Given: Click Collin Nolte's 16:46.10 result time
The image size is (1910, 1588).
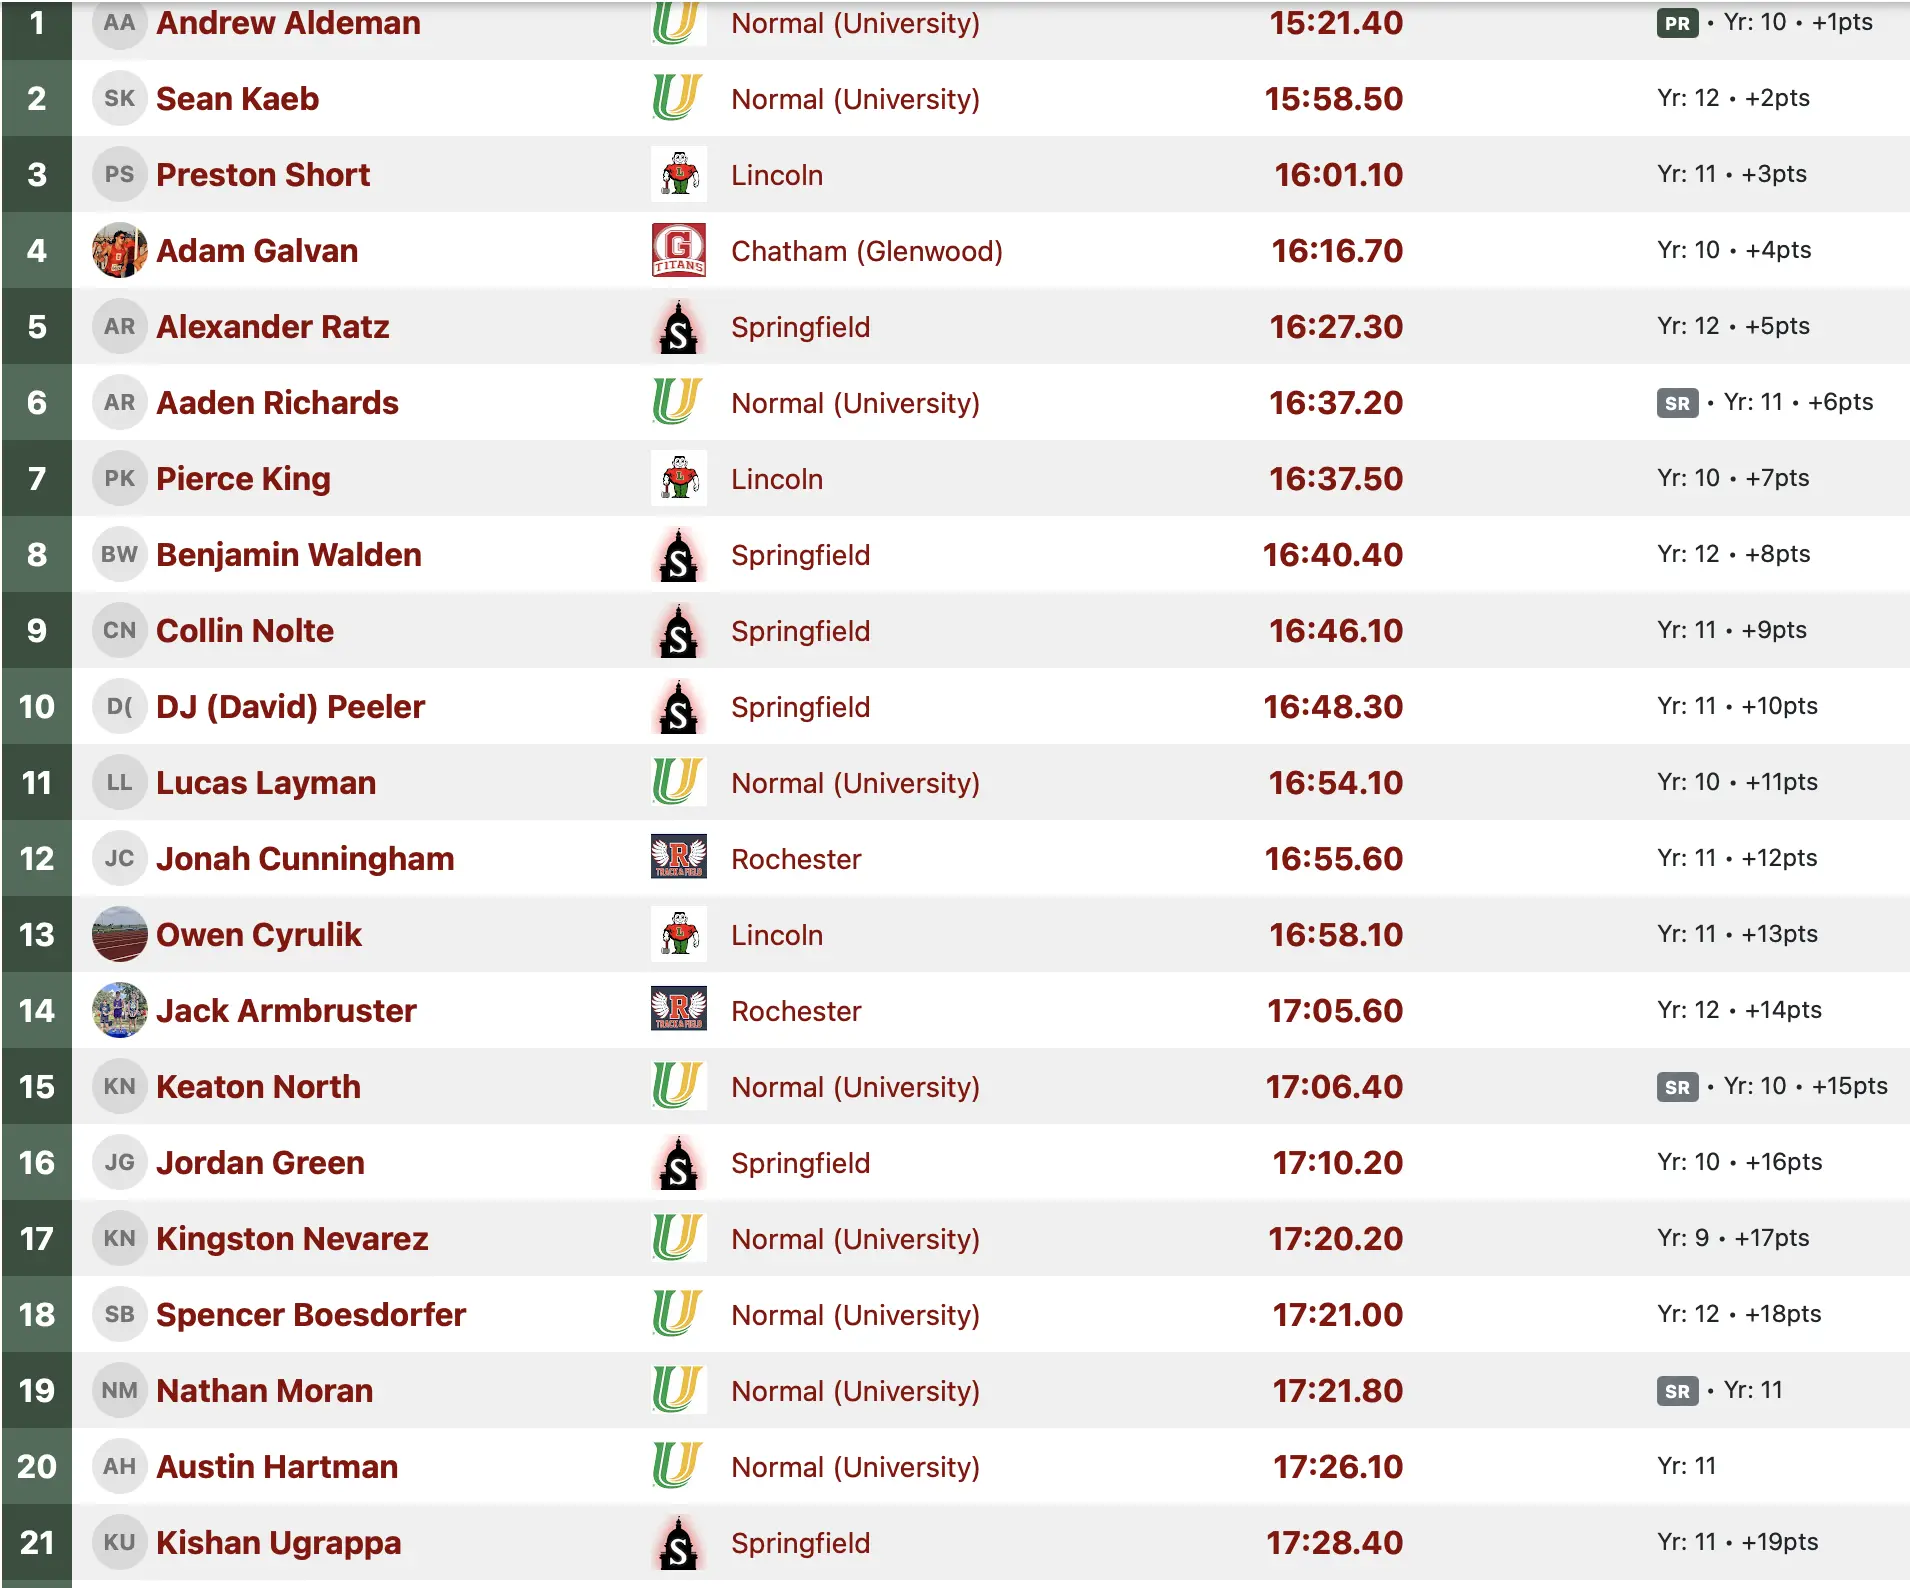Looking at the screenshot, I should coord(1335,631).
